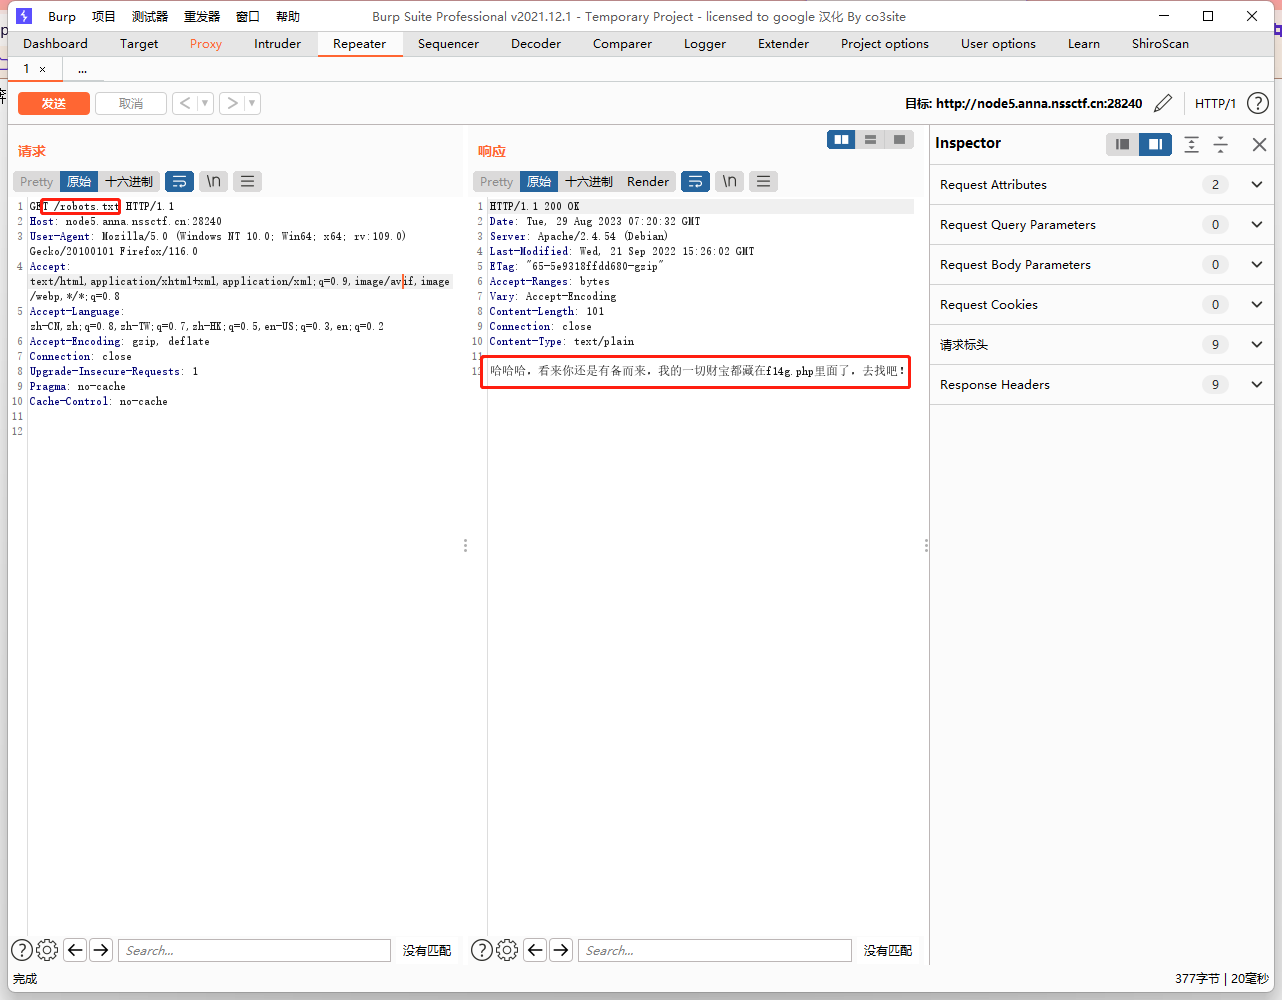Switch to the Decoder tab
Image resolution: width=1282 pixels, height=1000 pixels.
535,44
